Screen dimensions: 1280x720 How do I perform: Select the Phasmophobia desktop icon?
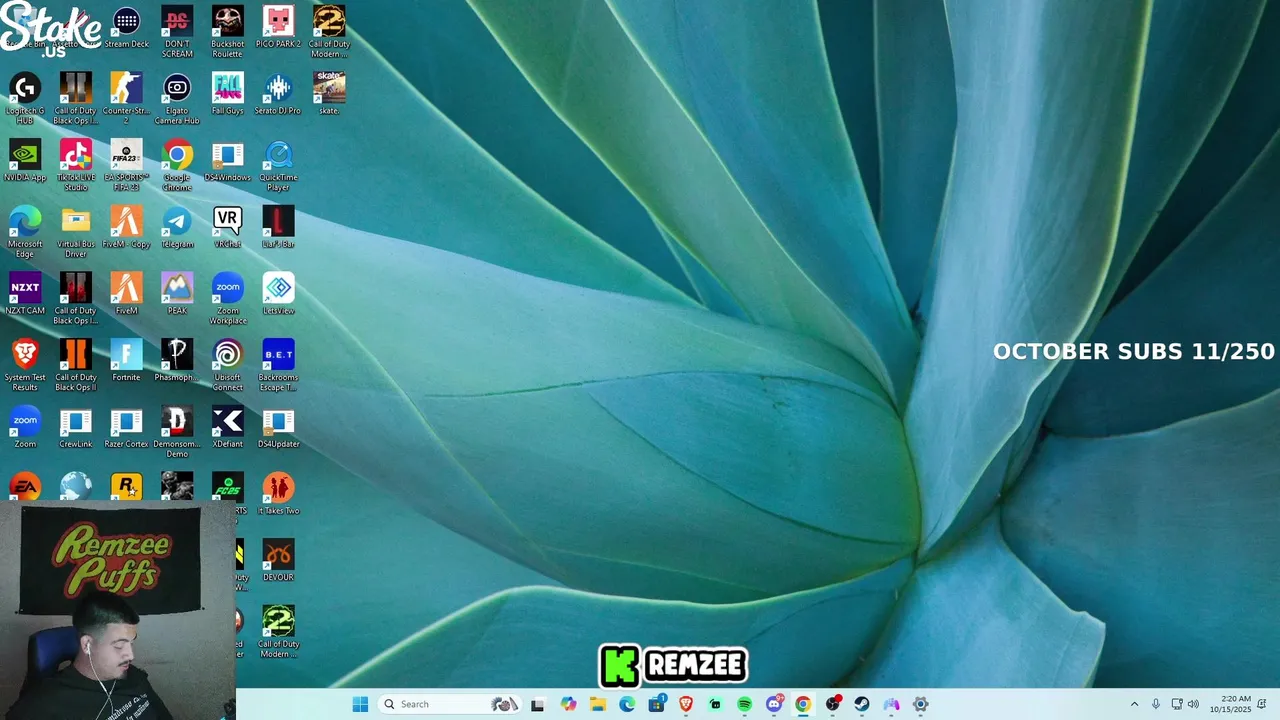177,360
